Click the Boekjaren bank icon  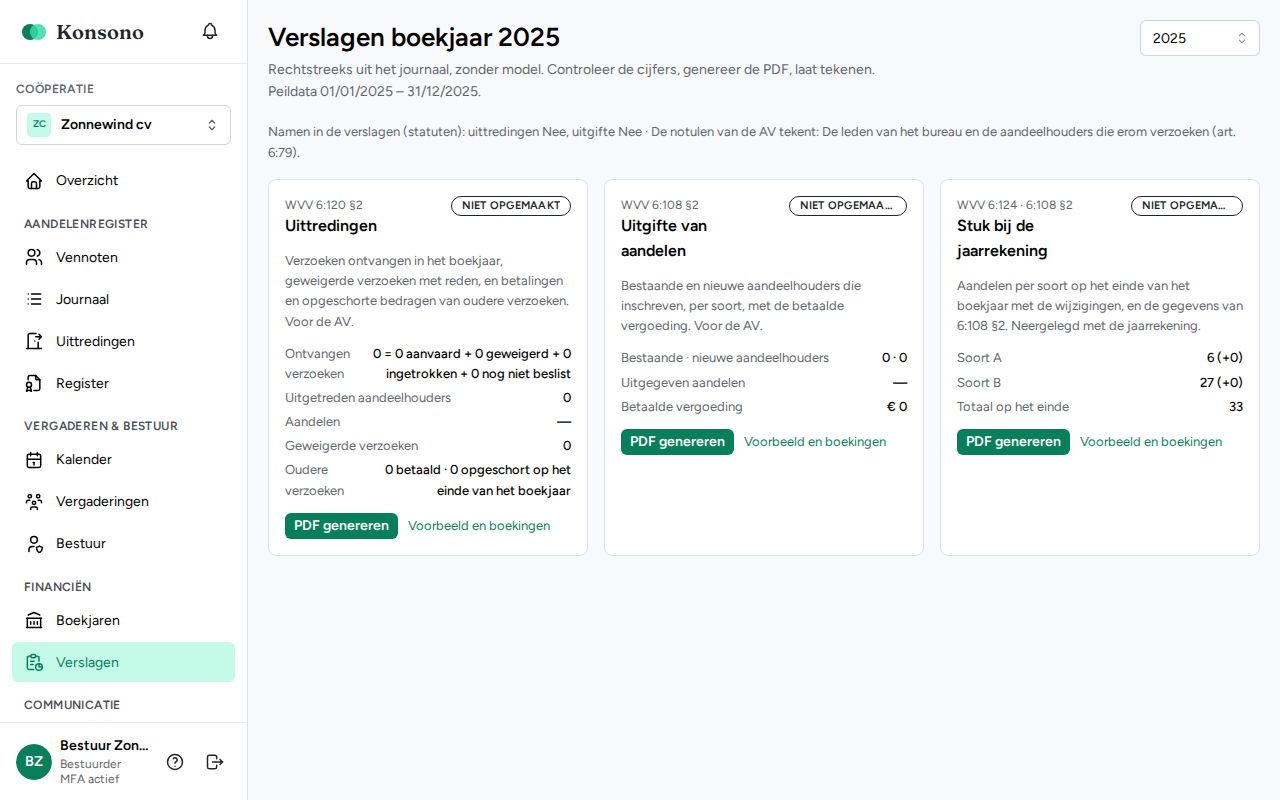point(34,621)
